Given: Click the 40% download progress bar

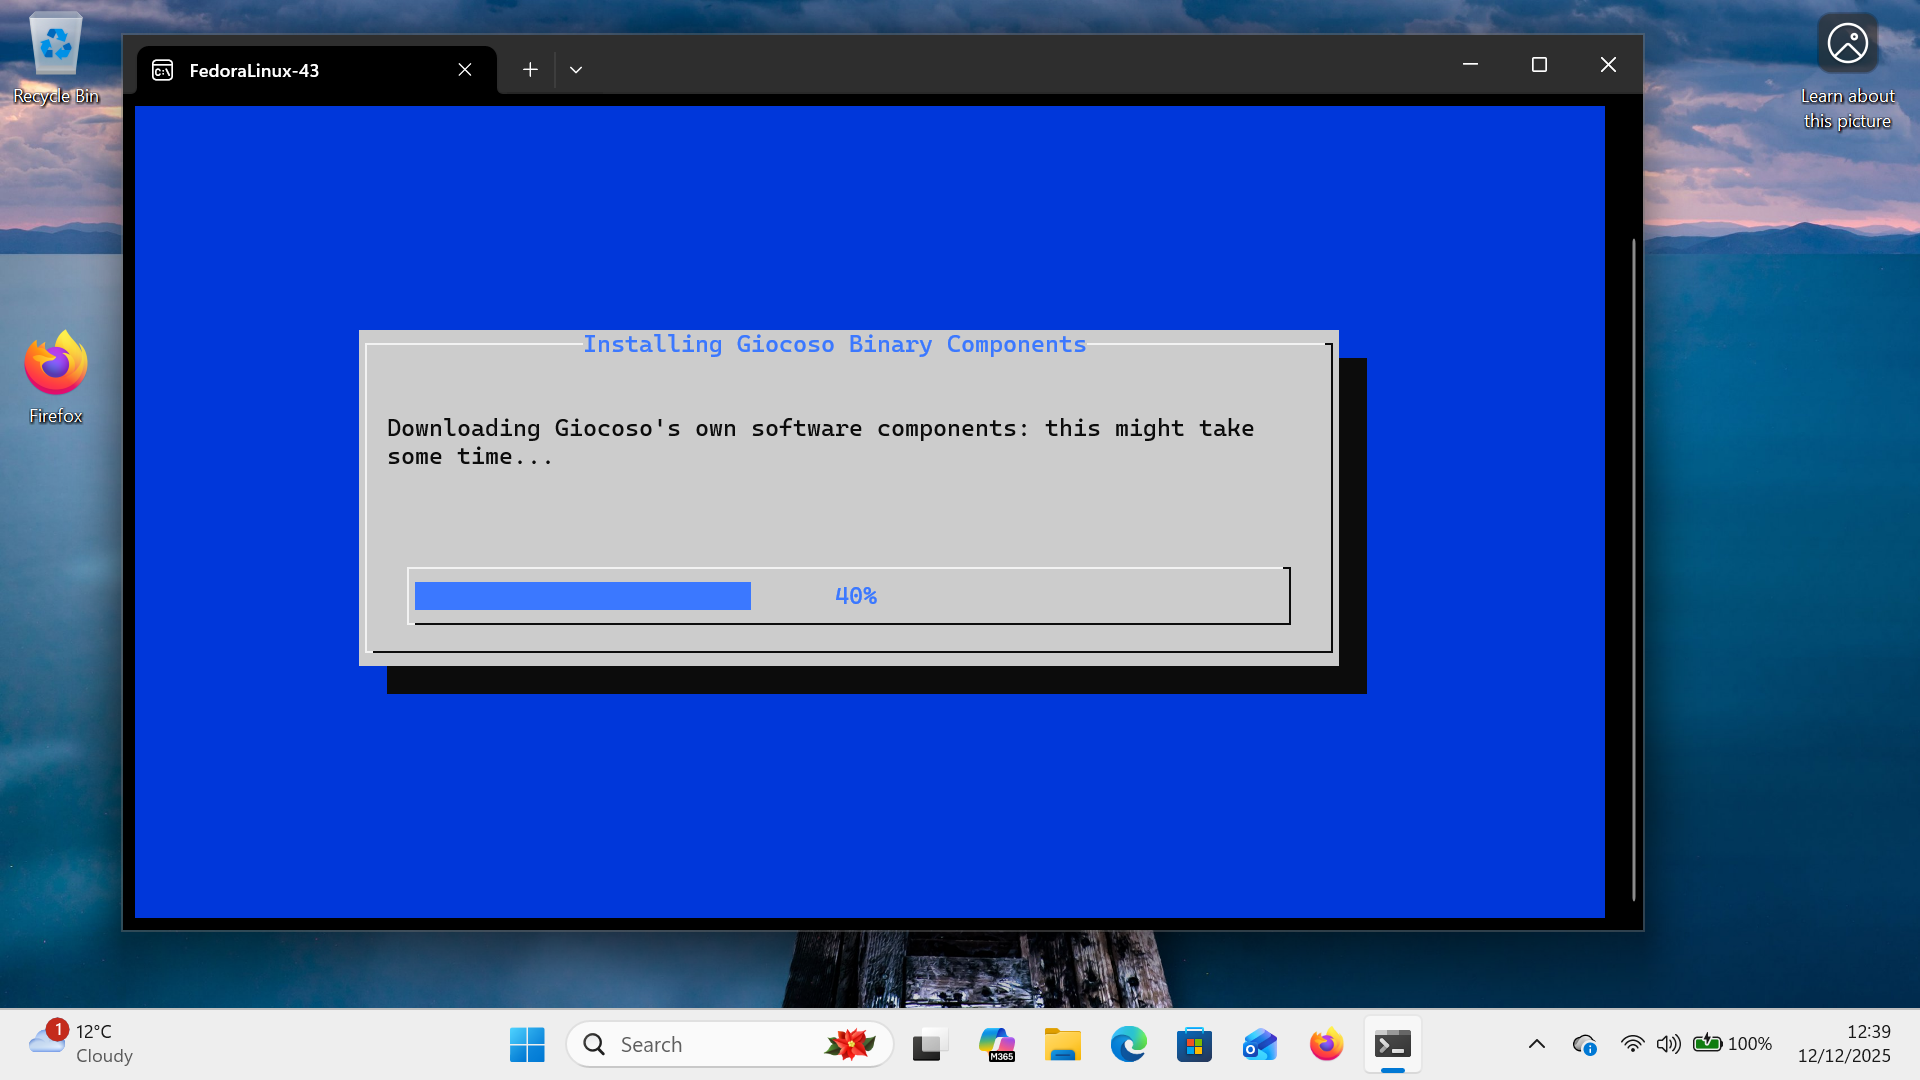Looking at the screenshot, I should (x=849, y=595).
